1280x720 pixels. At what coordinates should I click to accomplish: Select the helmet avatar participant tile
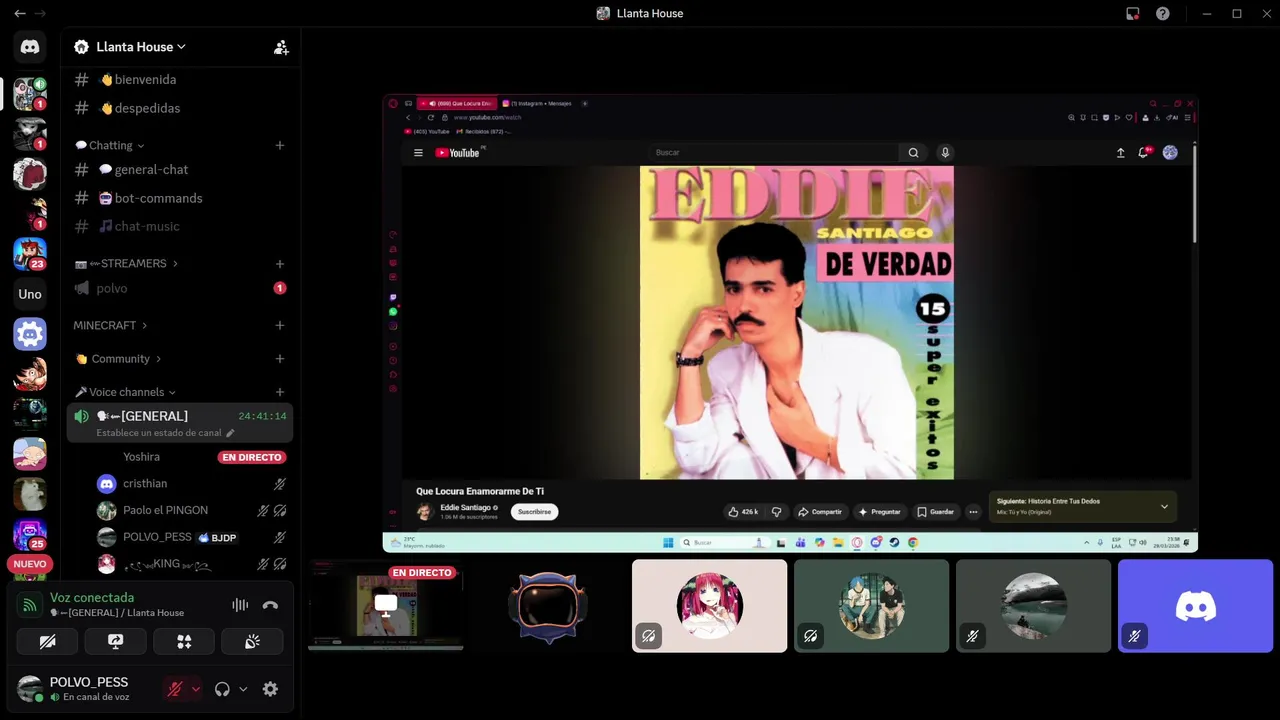click(x=547, y=606)
